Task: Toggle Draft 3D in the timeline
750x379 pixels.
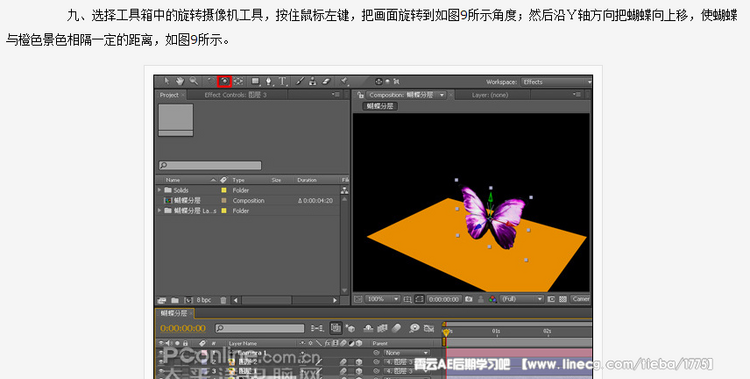Action: [x=351, y=328]
